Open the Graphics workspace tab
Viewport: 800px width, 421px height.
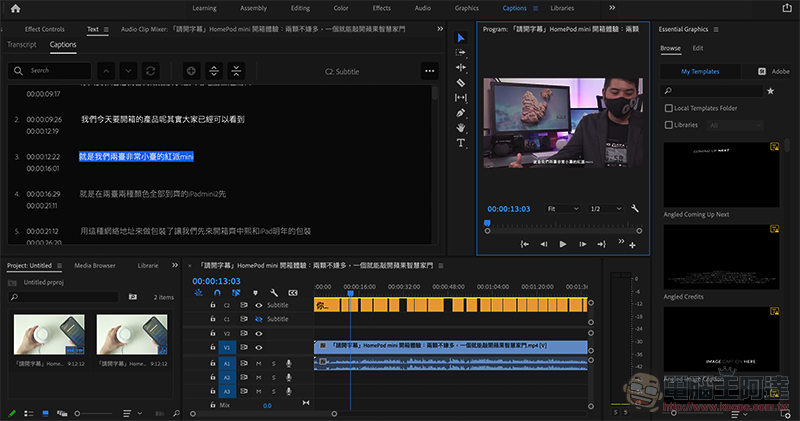[x=466, y=8]
